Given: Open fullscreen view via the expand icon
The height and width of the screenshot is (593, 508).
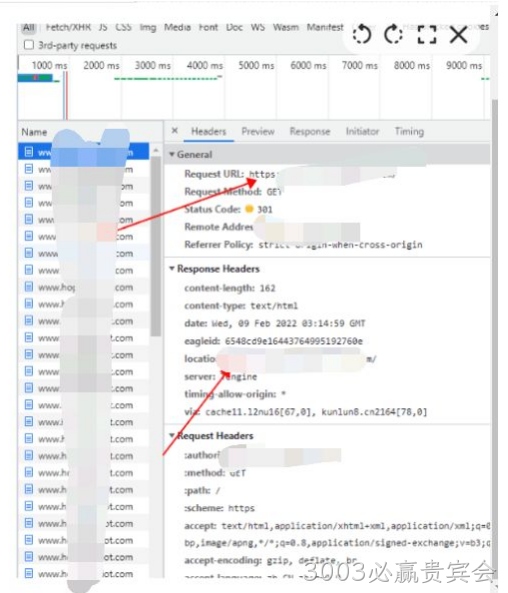Looking at the screenshot, I should 427,34.
